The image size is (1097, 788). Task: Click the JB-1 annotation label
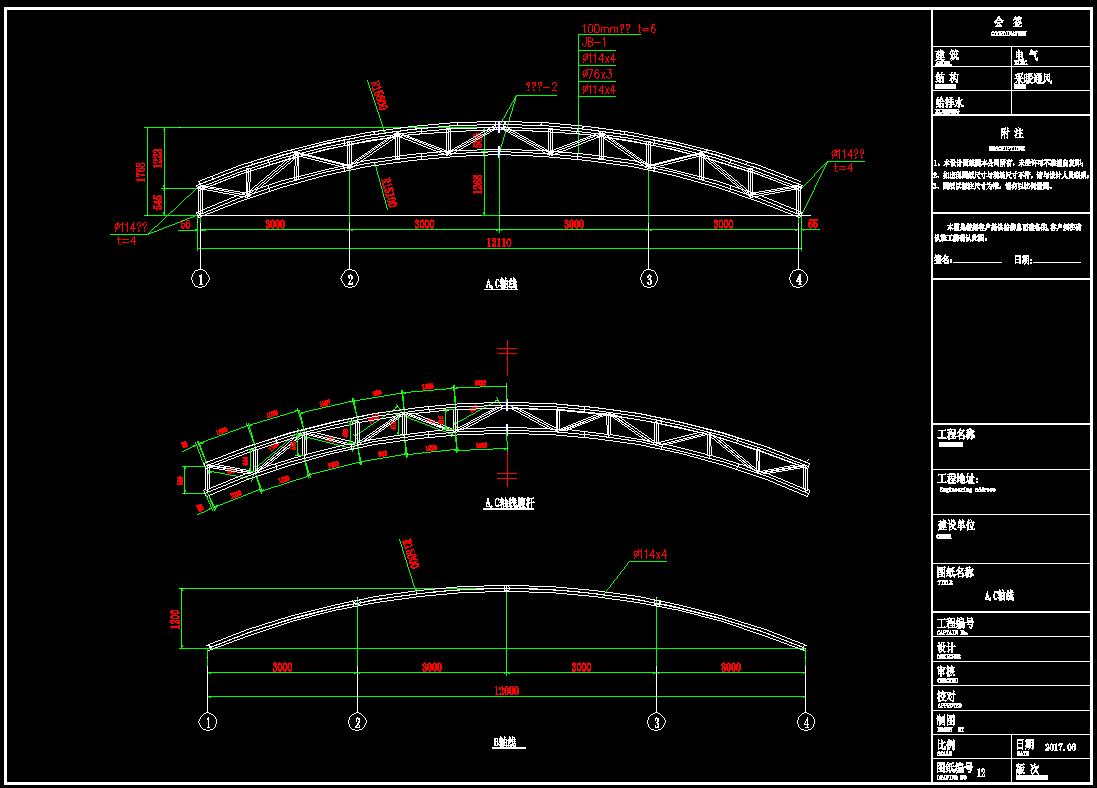click(x=594, y=43)
